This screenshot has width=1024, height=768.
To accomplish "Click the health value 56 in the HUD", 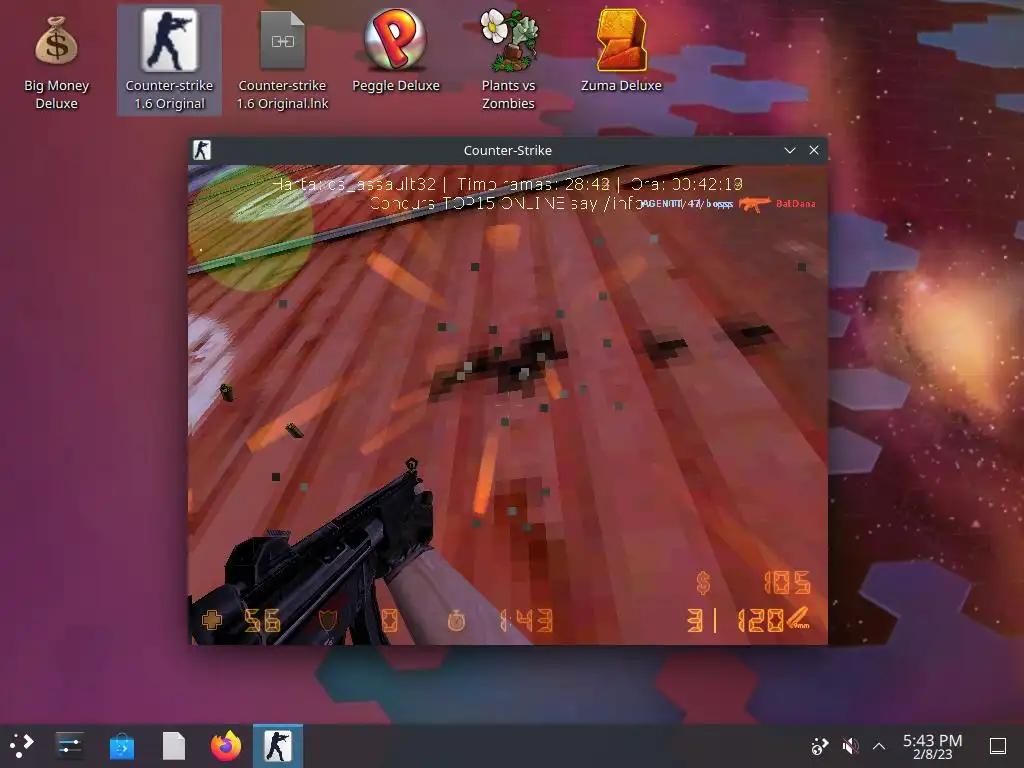I will point(262,620).
